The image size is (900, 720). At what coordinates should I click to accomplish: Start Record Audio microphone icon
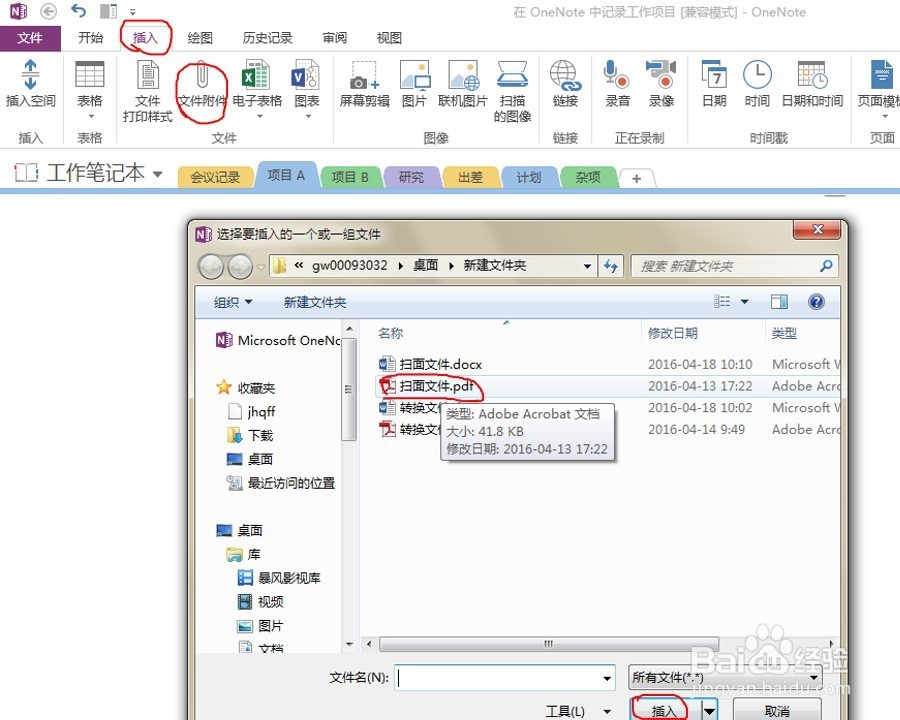[617, 75]
